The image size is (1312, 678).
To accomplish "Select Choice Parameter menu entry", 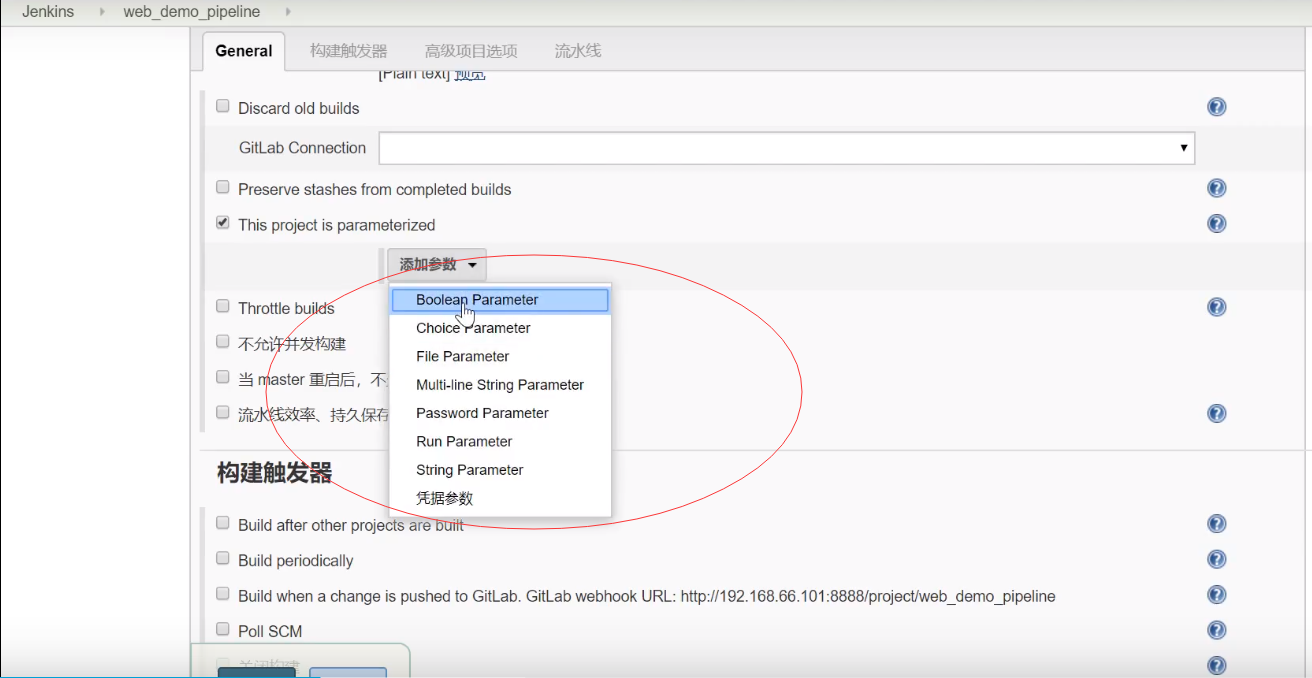I will click(500, 328).
